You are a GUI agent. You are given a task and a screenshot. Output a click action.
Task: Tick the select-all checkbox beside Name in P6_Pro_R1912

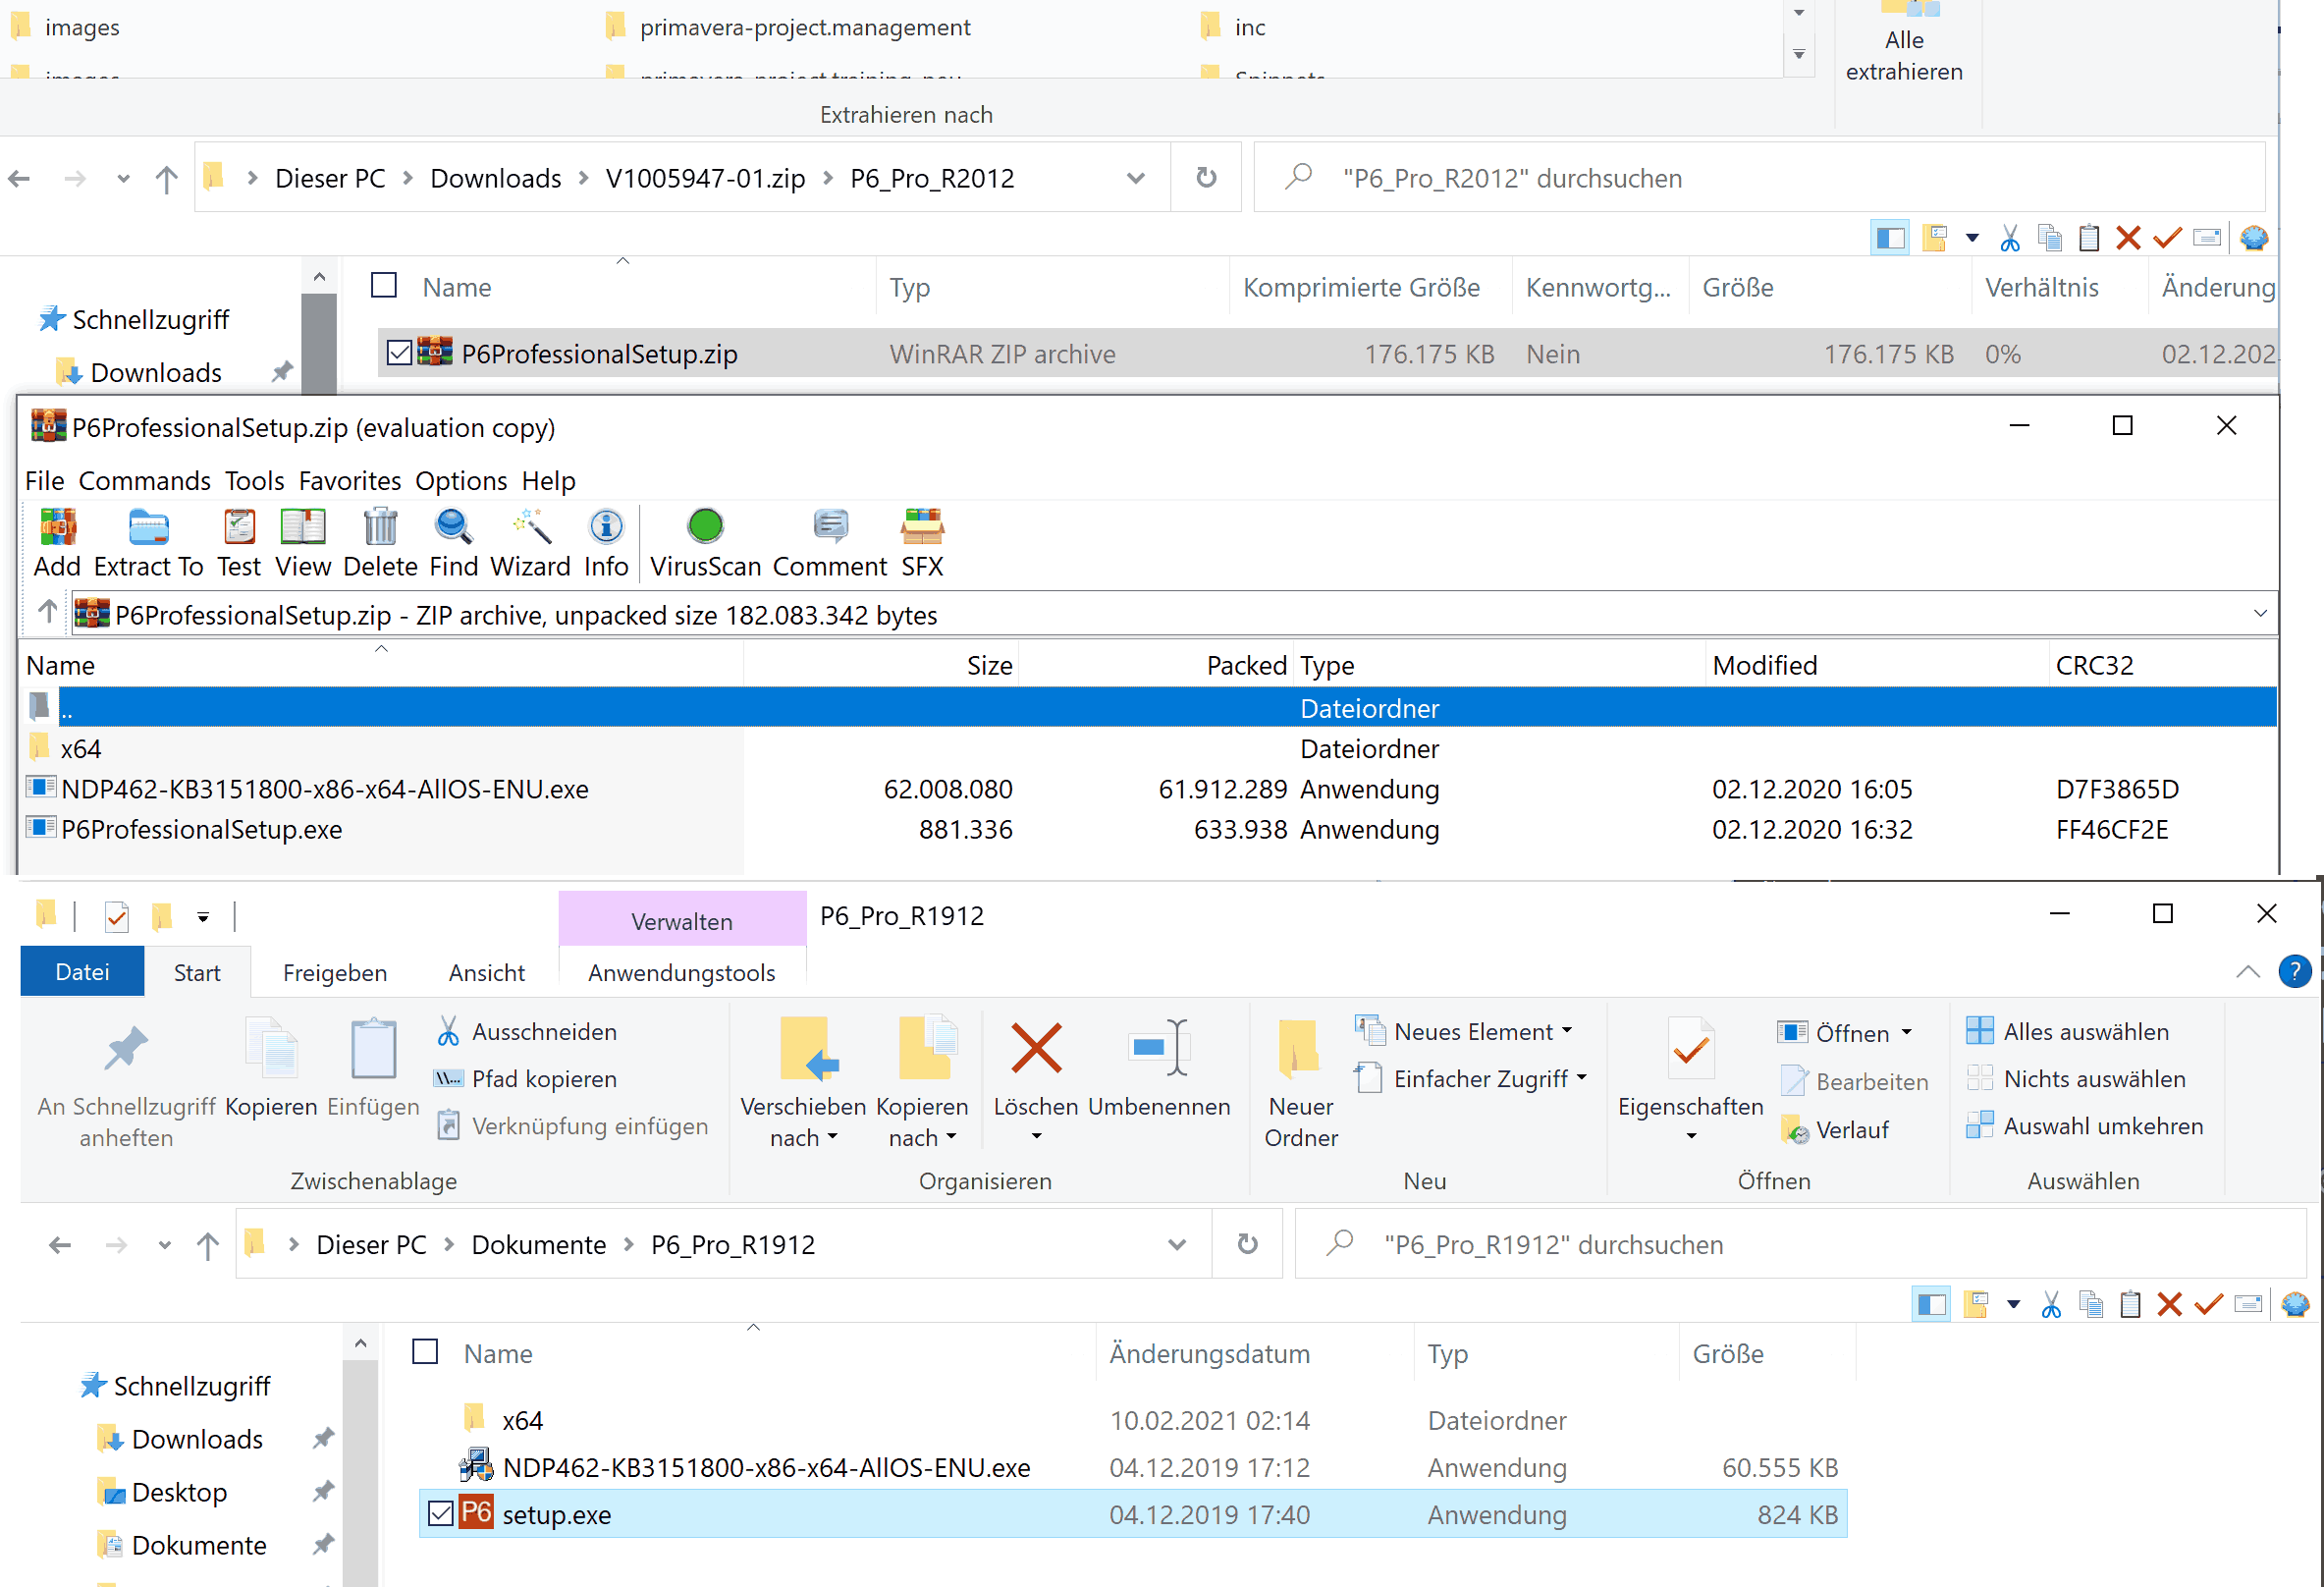(425, 1352)
